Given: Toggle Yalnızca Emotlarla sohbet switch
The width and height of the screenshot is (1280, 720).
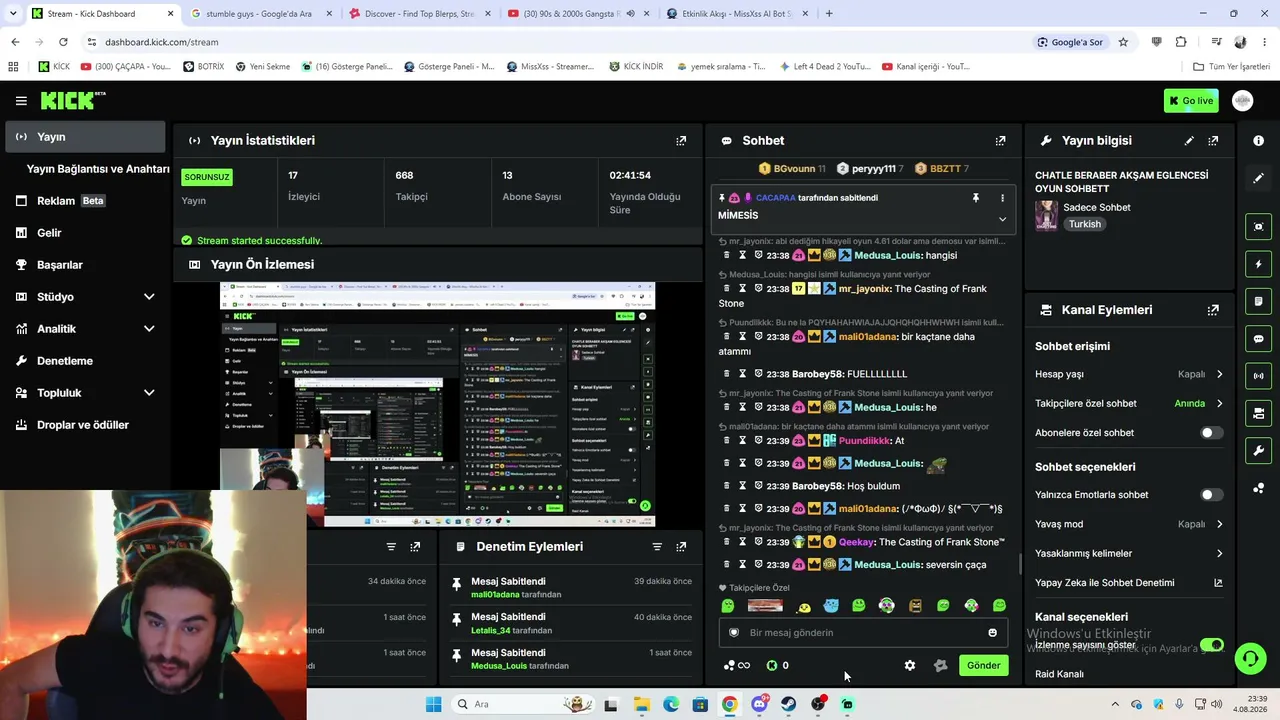Looking at the screenshot, I should tap(1211, 495).
